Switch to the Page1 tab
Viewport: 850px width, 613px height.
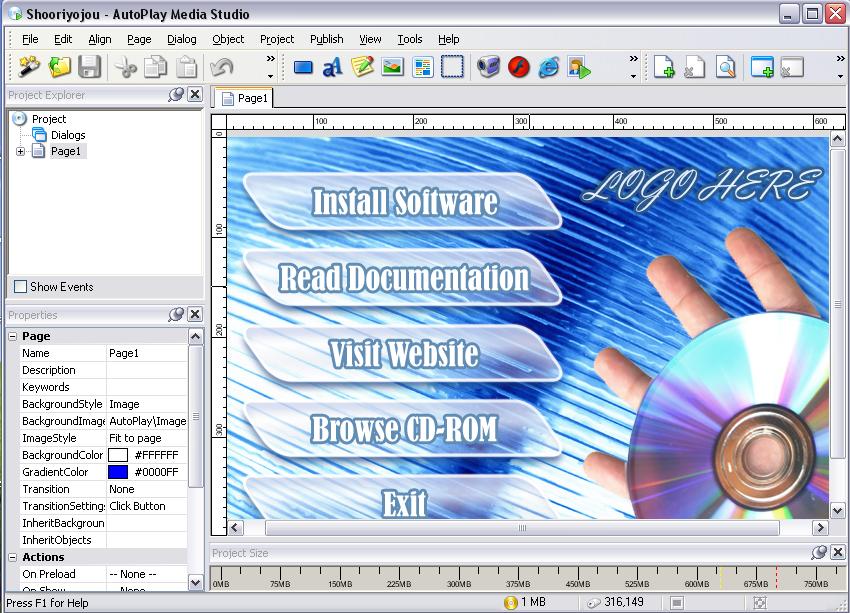pyautogui.click(x=244, y=98)
